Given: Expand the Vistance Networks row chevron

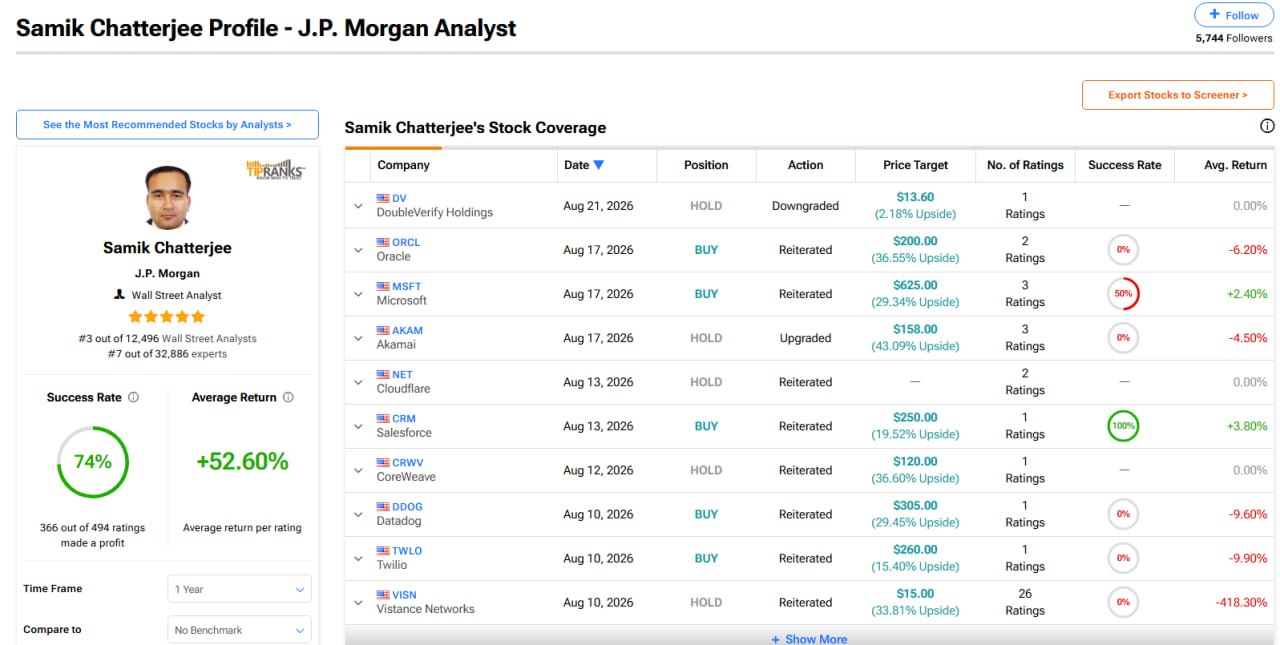Looking at the screenshot, I should click(358, 602).
